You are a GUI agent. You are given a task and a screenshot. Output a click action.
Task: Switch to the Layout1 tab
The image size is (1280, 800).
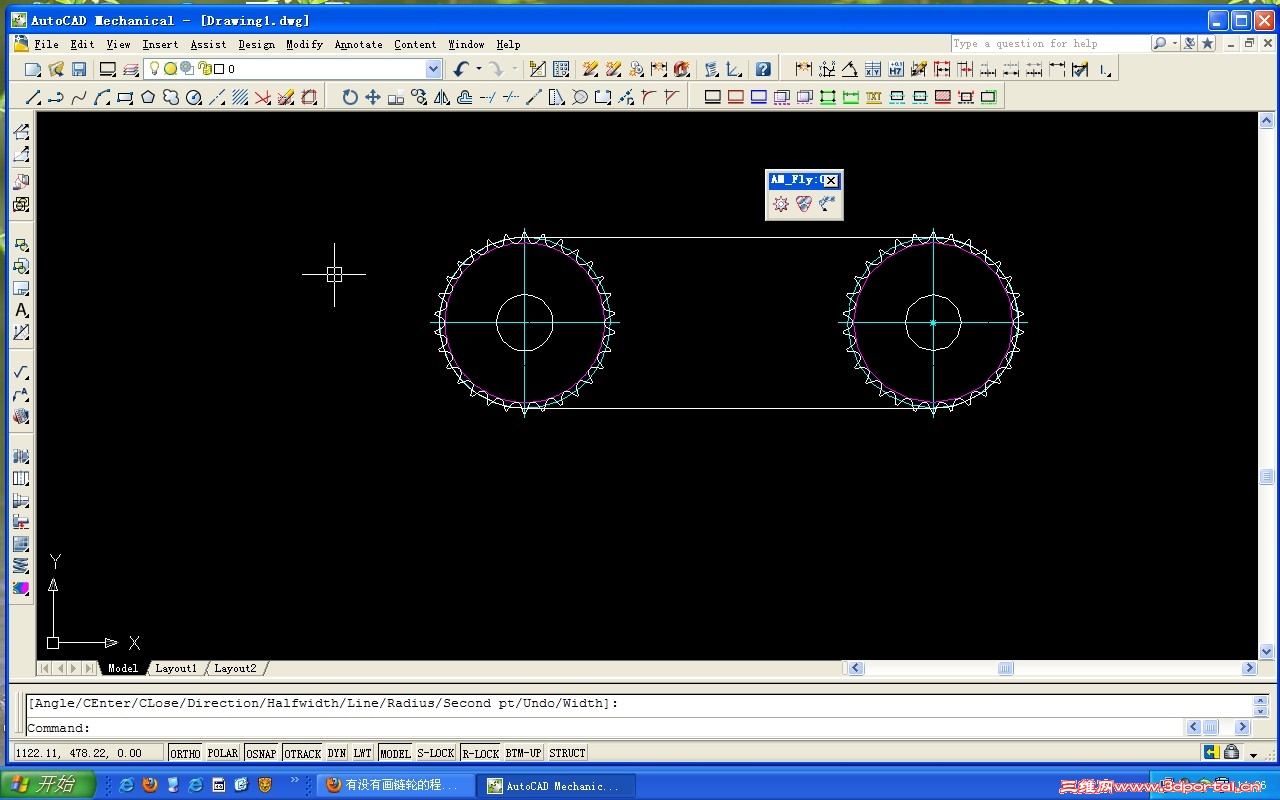click(176, 668)
